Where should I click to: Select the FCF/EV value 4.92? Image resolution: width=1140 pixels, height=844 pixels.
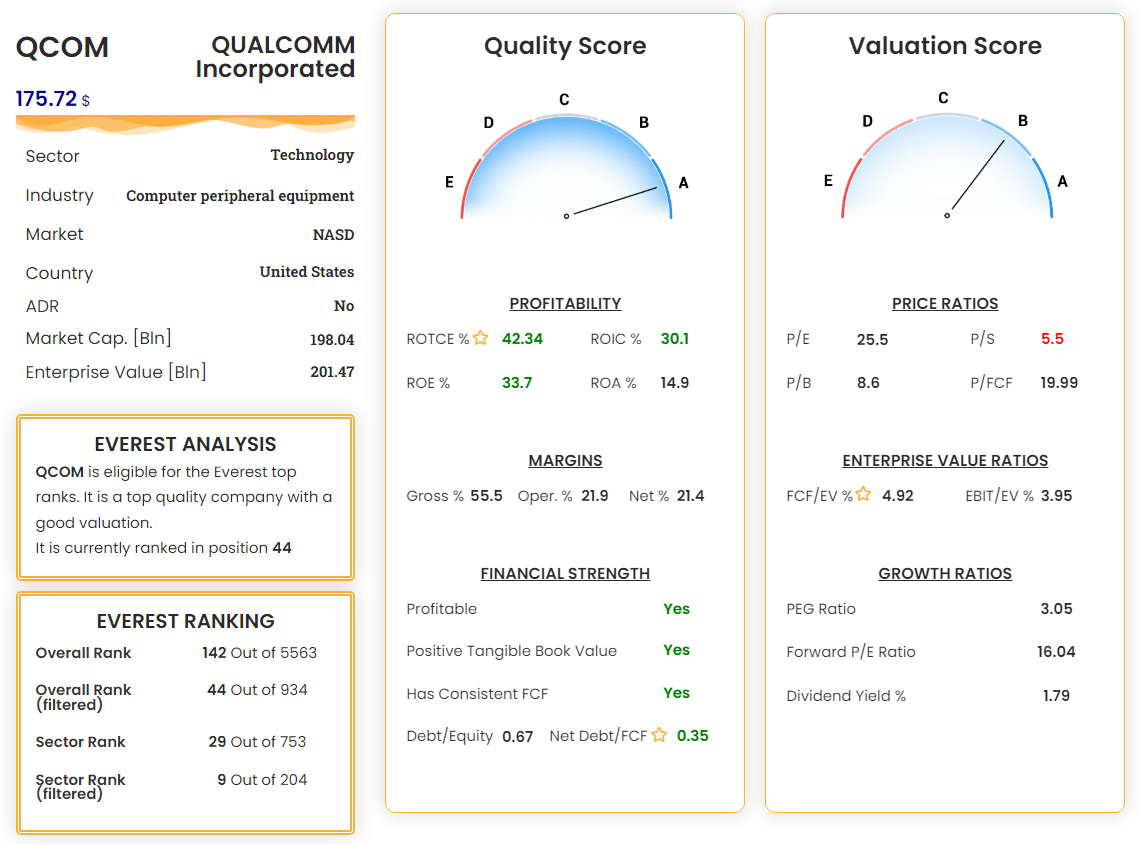(898, 496)
